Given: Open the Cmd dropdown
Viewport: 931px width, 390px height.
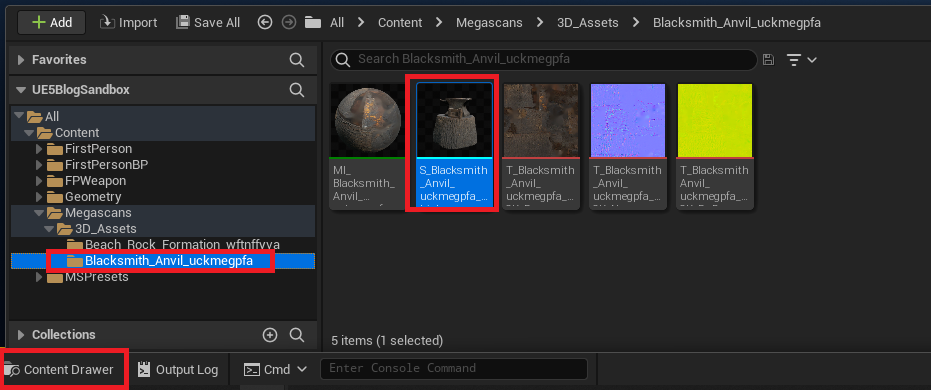Looking at the screenshot, I should tap(276, 369).
